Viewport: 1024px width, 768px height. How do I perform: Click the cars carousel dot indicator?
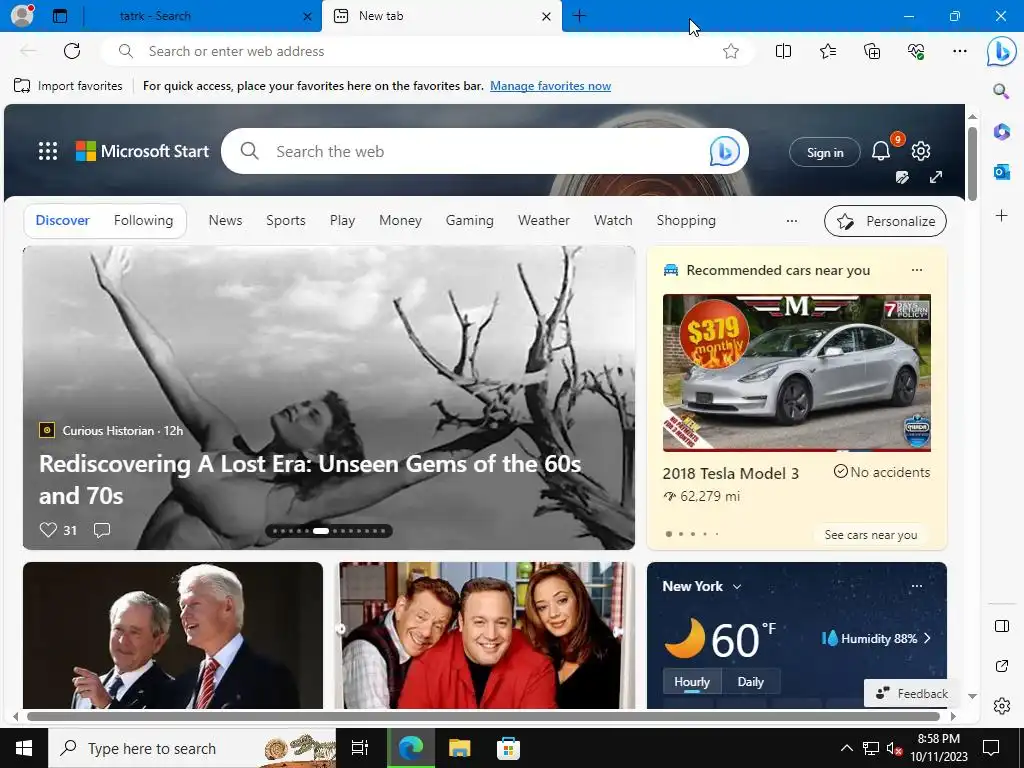[x=692, y=534]
